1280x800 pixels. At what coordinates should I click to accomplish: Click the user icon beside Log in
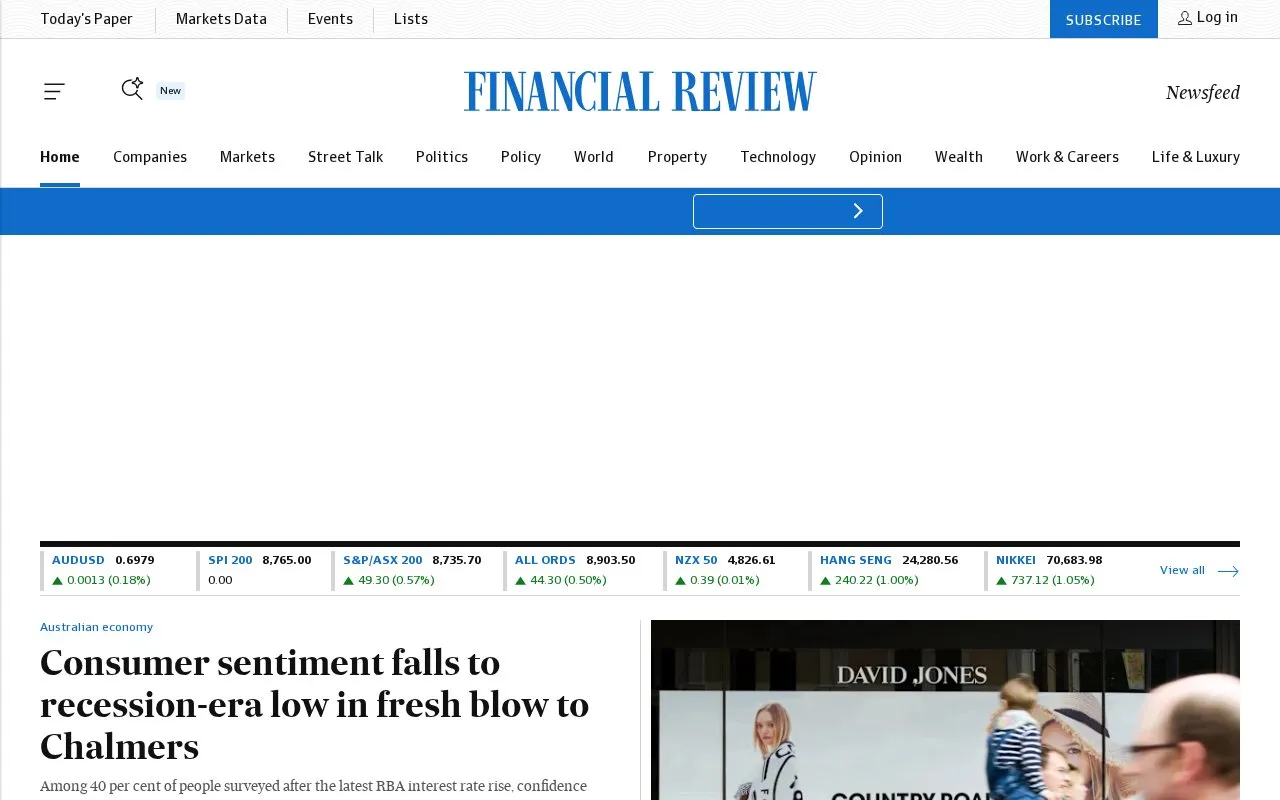[1185, 18]
